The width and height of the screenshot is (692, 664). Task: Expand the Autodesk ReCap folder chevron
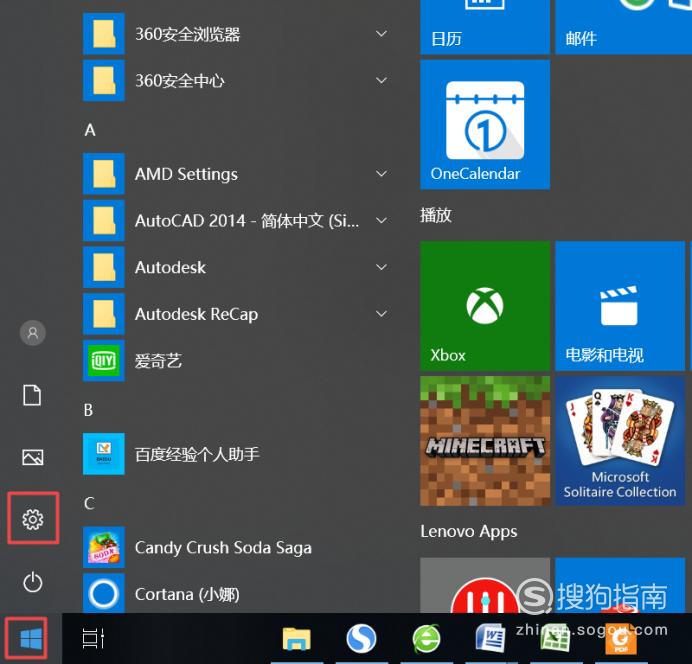click(381, 314)
